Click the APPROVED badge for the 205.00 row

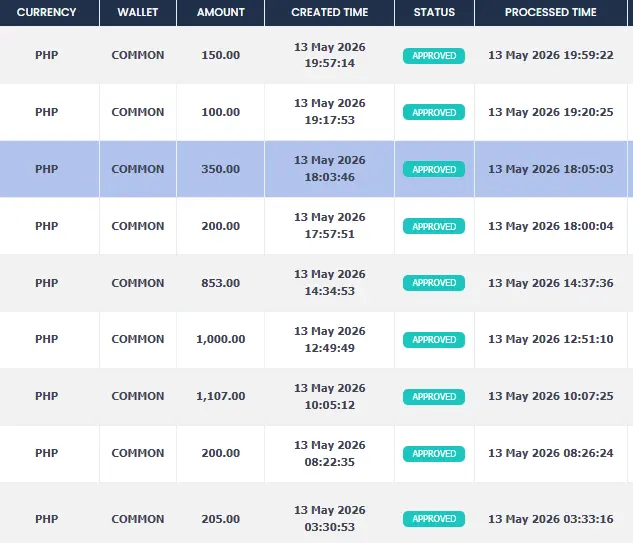coord(434,519)
